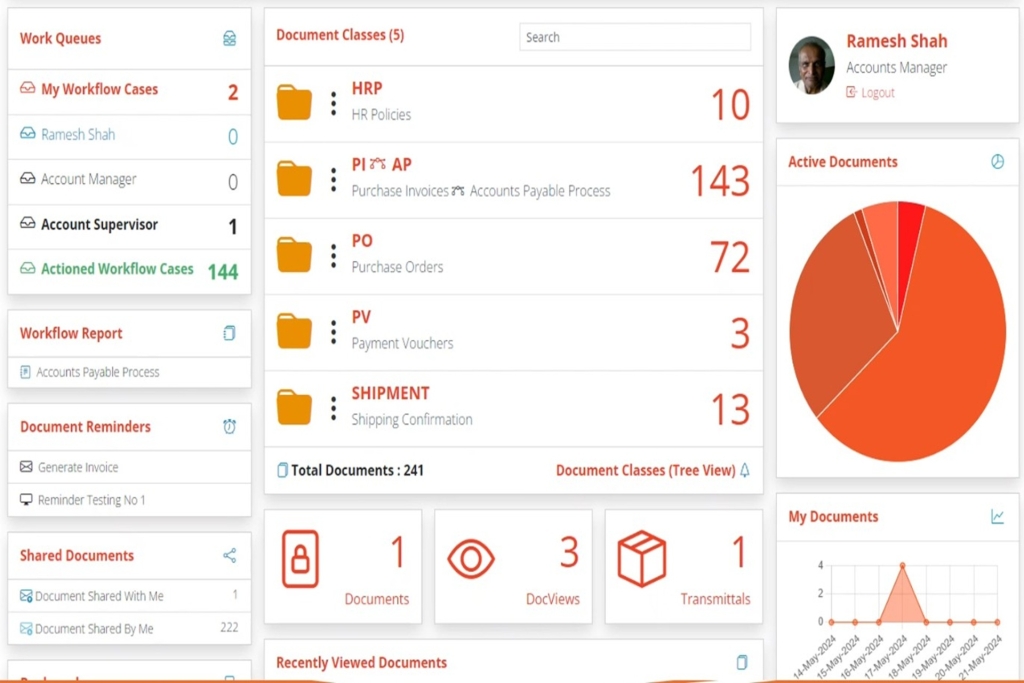
Task: Open the Active Documents pie chart icon
Action: [x=997, y=161]
